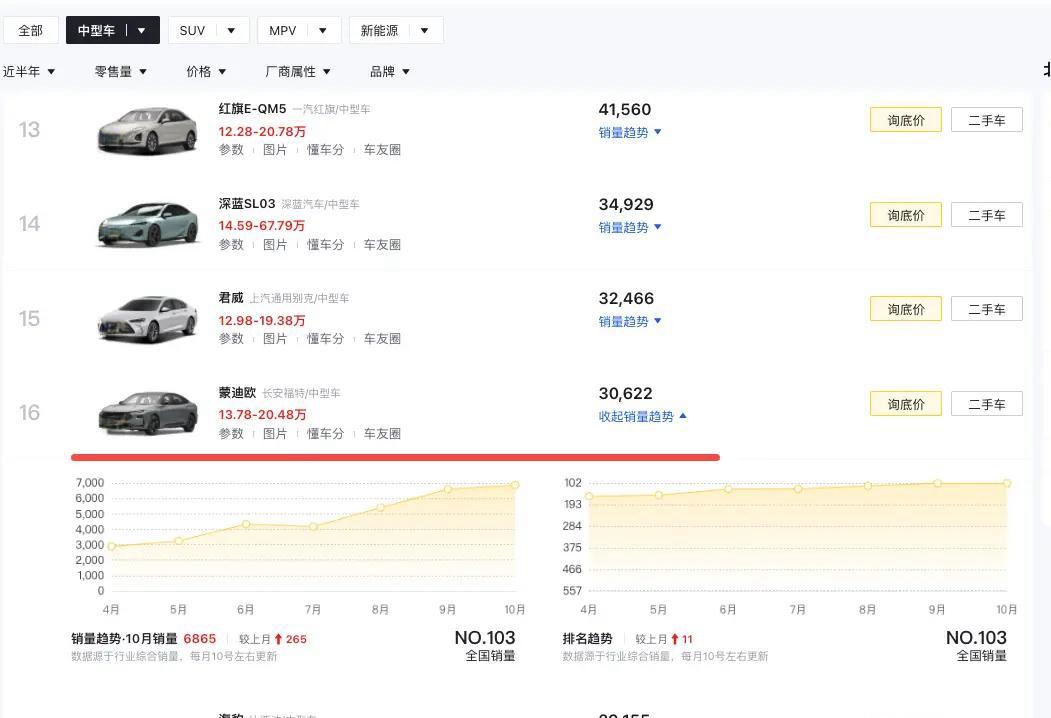
Task: Open the 蒙迪欧 car thumbnail
Action: [147, 412]
